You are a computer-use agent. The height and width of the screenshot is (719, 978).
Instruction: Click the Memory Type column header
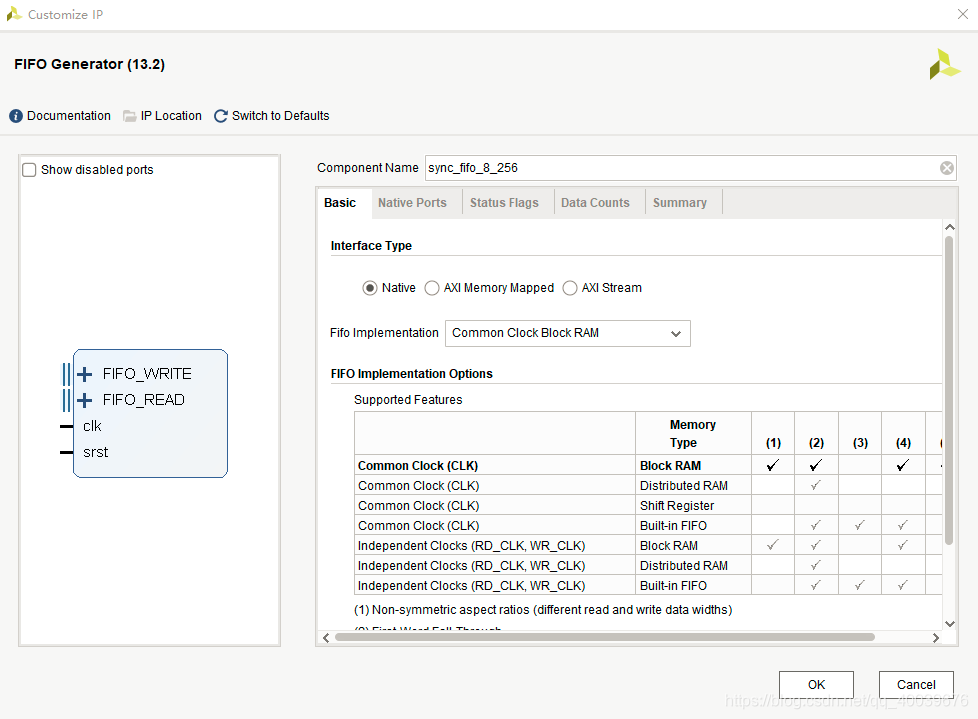coord(693,433)
